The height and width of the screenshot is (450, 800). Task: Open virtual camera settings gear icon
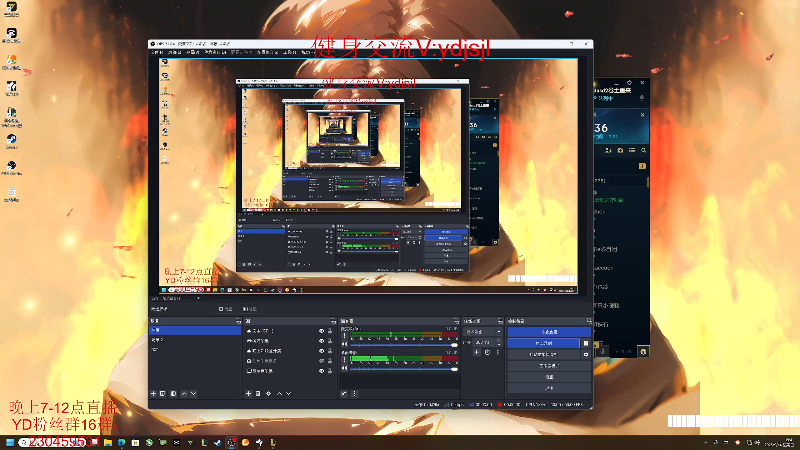[586, 354]
